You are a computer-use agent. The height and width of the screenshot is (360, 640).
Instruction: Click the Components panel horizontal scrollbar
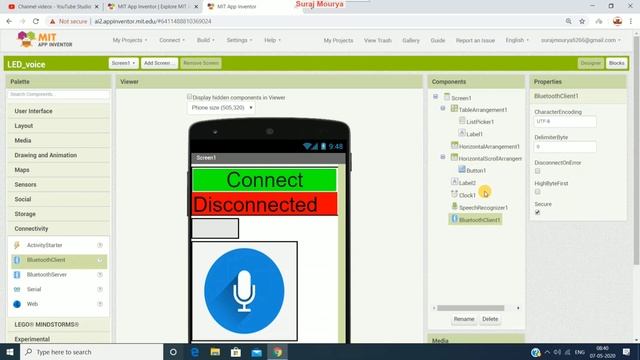(470, 308)
